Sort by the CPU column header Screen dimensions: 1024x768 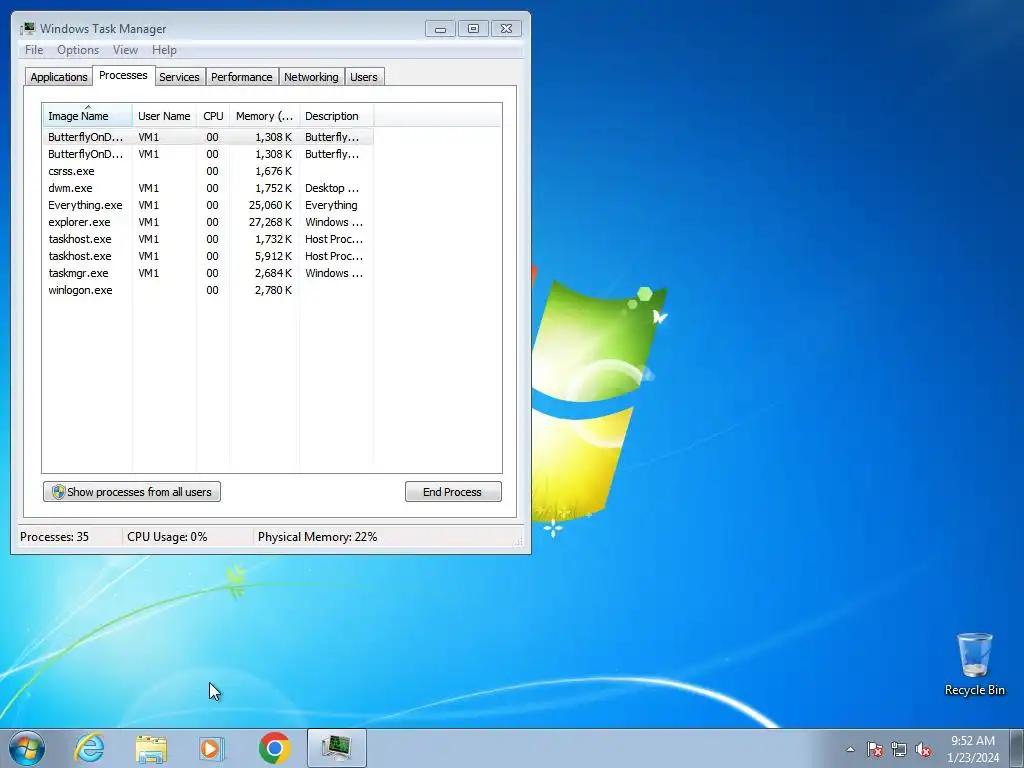point(213,116)
